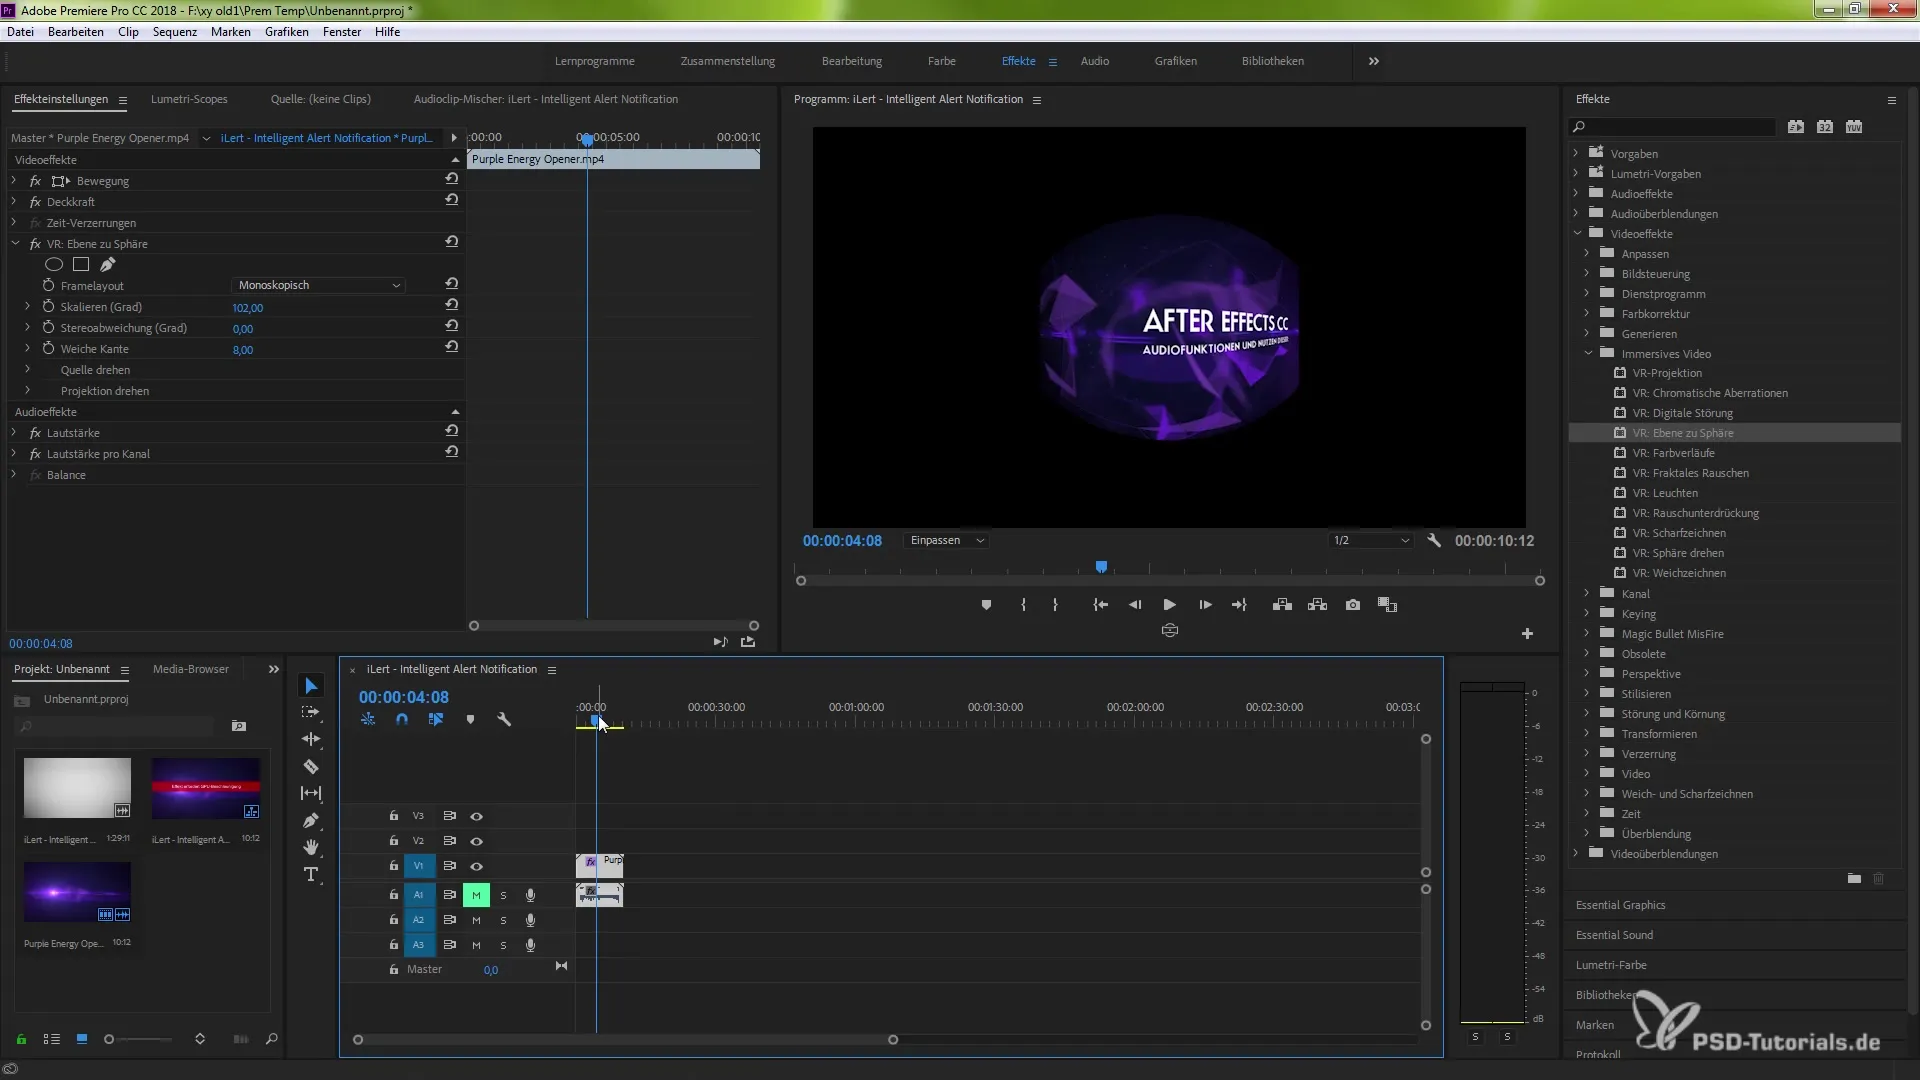Step forward one frame in program monitor
1920x1080 pixels.
(x=1205, y=605)
